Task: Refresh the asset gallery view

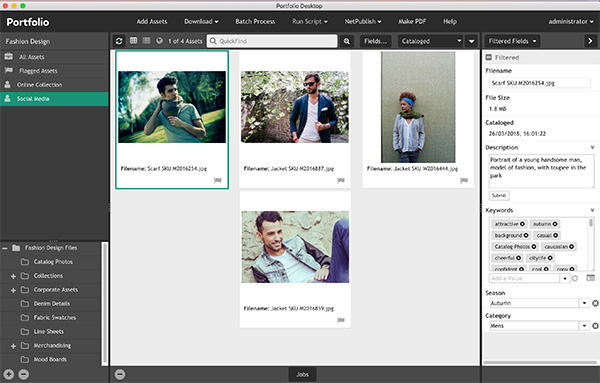Action: point(119,41)
